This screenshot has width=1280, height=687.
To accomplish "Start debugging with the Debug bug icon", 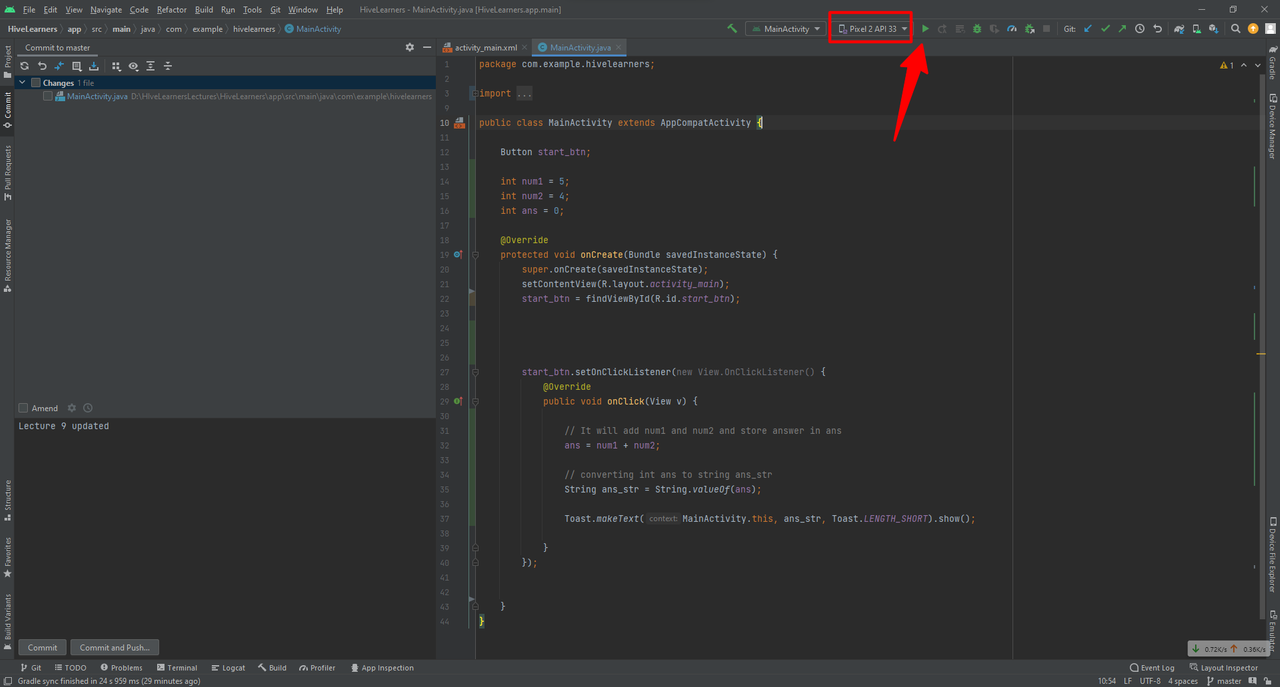I will (x=977, y=29).
